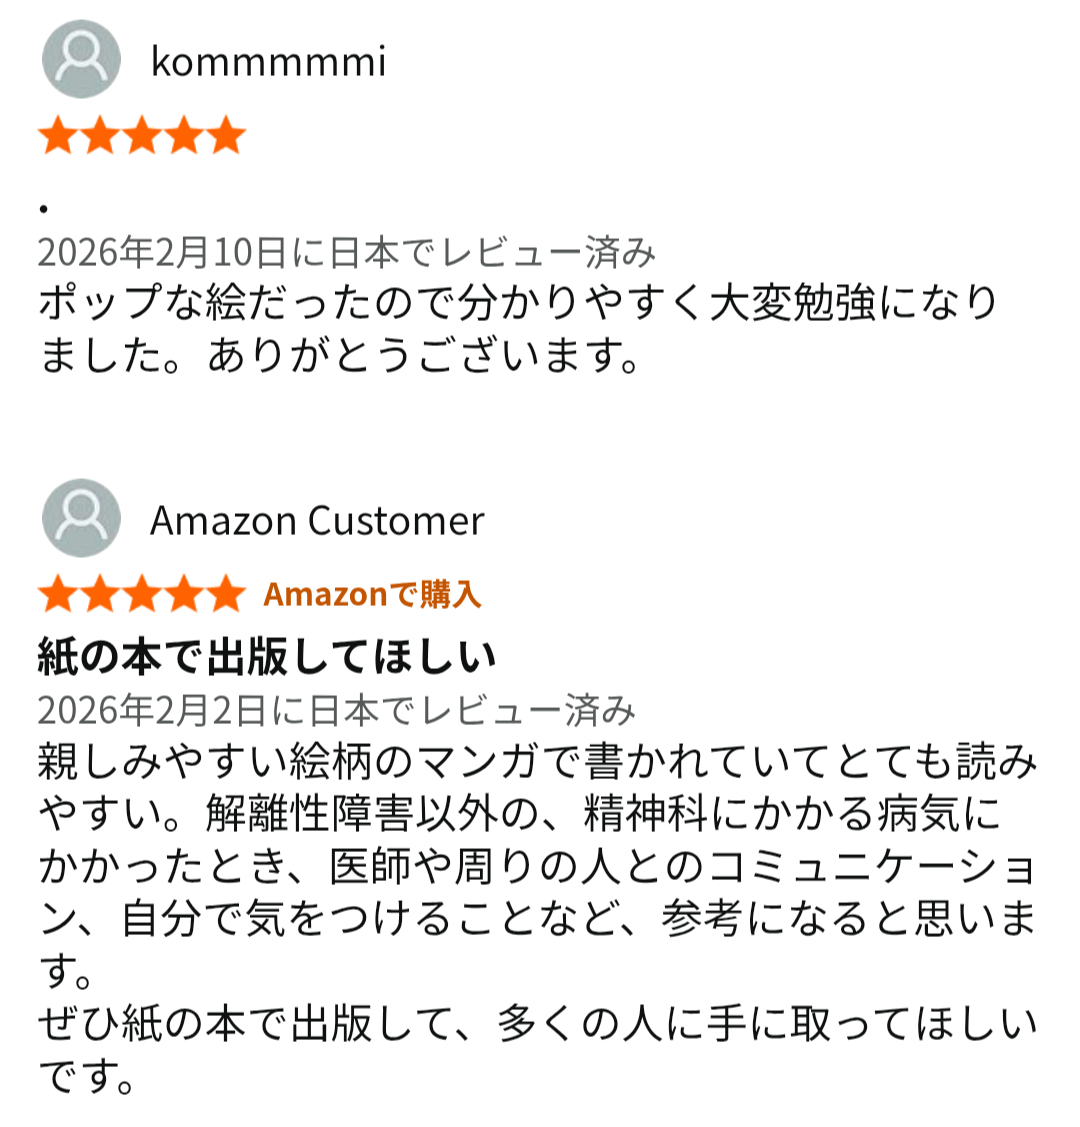Open the Amazon Customer reviewer name
Viewport: 1080px width, 1127px height.
317,521
